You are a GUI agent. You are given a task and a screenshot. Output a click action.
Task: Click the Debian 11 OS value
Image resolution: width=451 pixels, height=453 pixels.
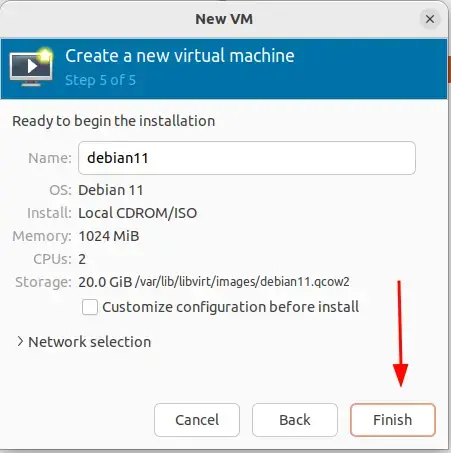(111, 190)
